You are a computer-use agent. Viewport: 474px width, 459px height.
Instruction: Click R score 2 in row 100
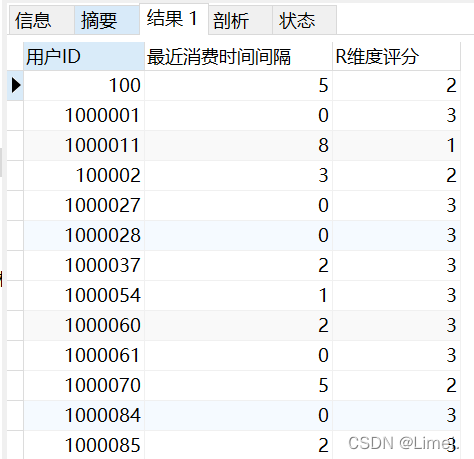(x=396, y=85)
